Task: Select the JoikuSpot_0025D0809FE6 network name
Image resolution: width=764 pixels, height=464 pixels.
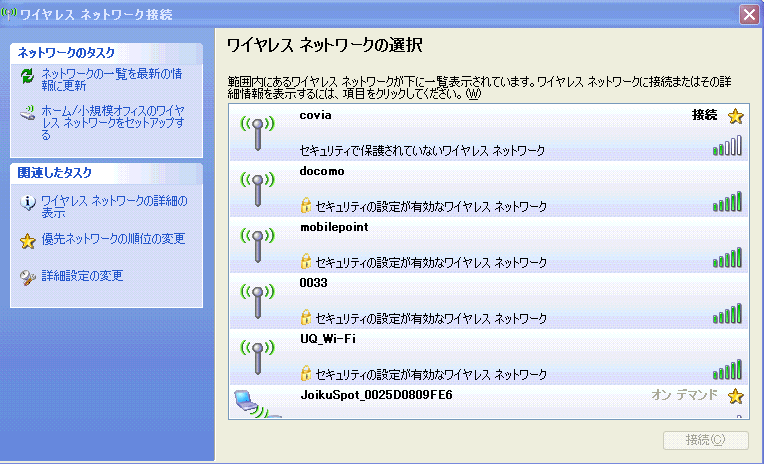Action: pos(376,395)
